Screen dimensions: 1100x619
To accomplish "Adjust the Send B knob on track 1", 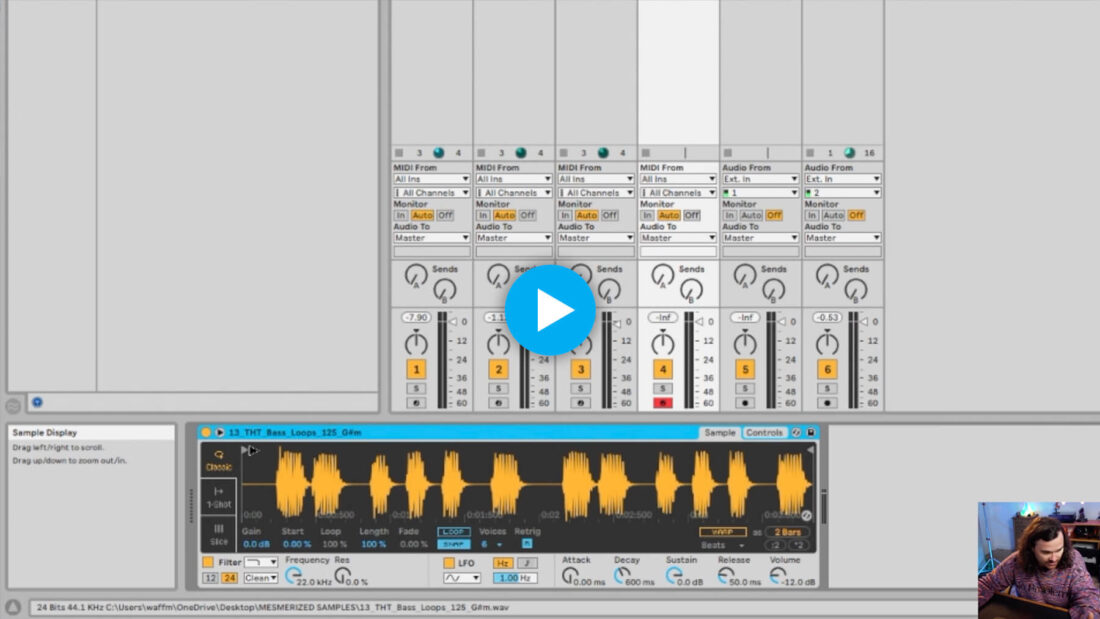I will tap(444, 289).
